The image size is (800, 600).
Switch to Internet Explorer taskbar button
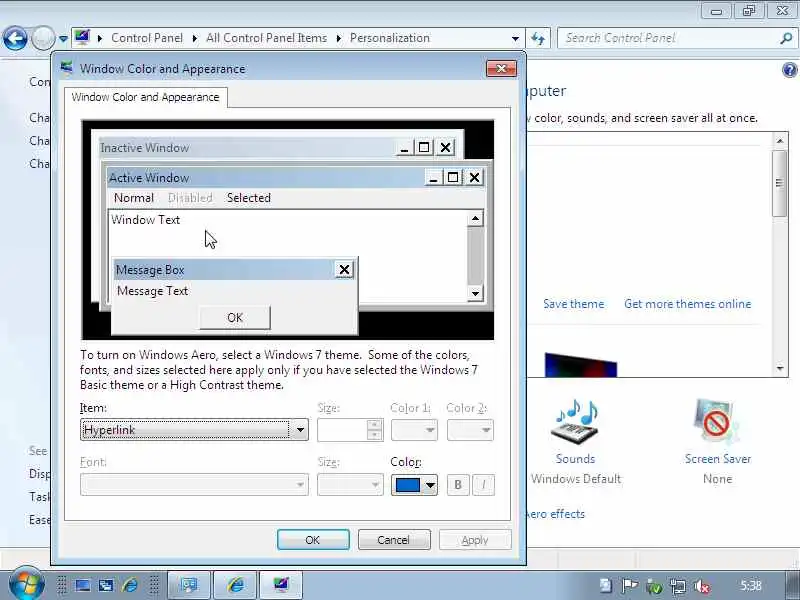coord(235,585)
